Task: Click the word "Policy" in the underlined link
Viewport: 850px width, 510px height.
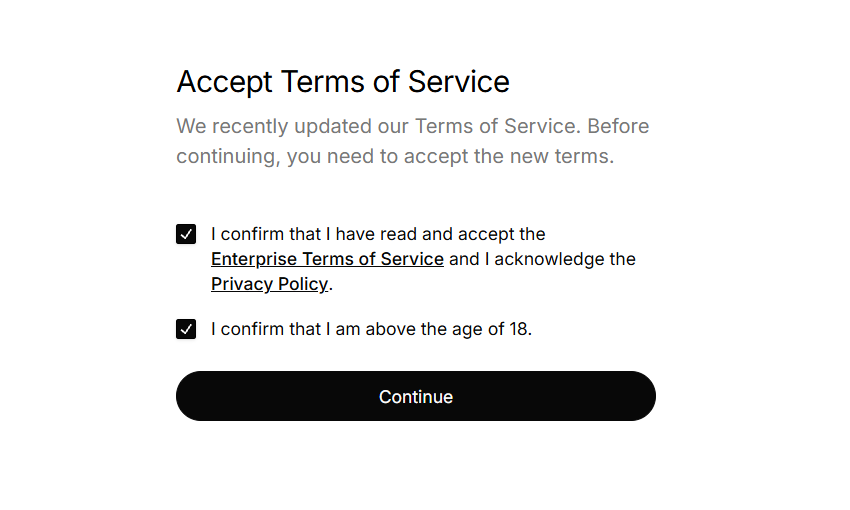Action: [303, 284]
